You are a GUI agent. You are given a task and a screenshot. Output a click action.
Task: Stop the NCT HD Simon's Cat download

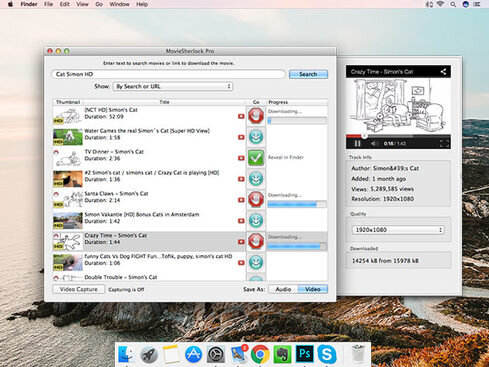[256, 116]
